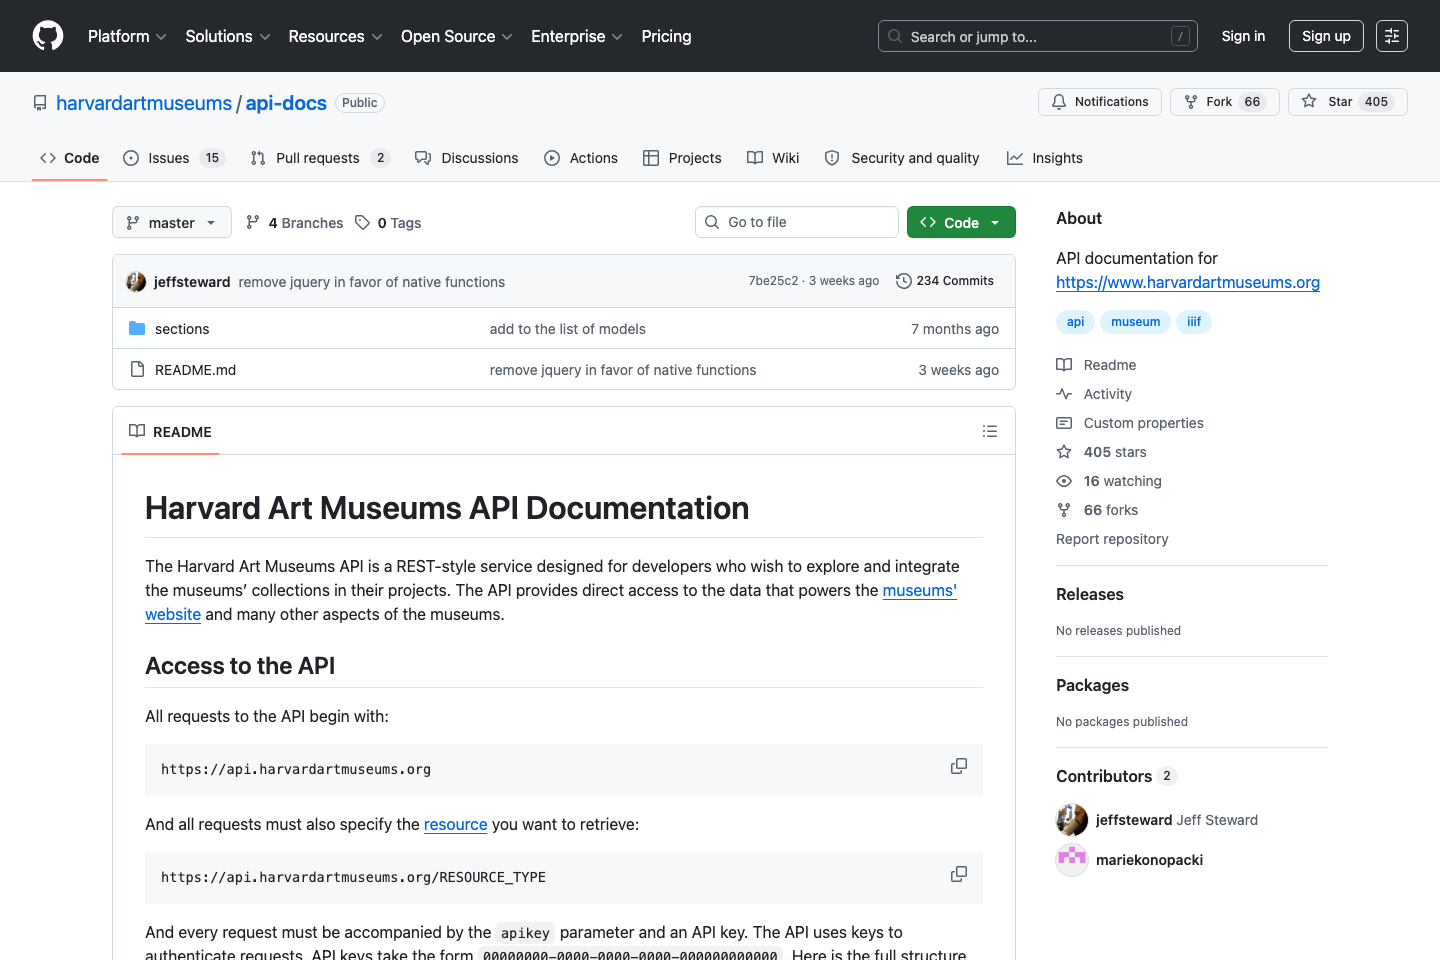Click the tags icon next to 0 Tags
Screen dimensions: 1440x960
(x=362, y=222)
